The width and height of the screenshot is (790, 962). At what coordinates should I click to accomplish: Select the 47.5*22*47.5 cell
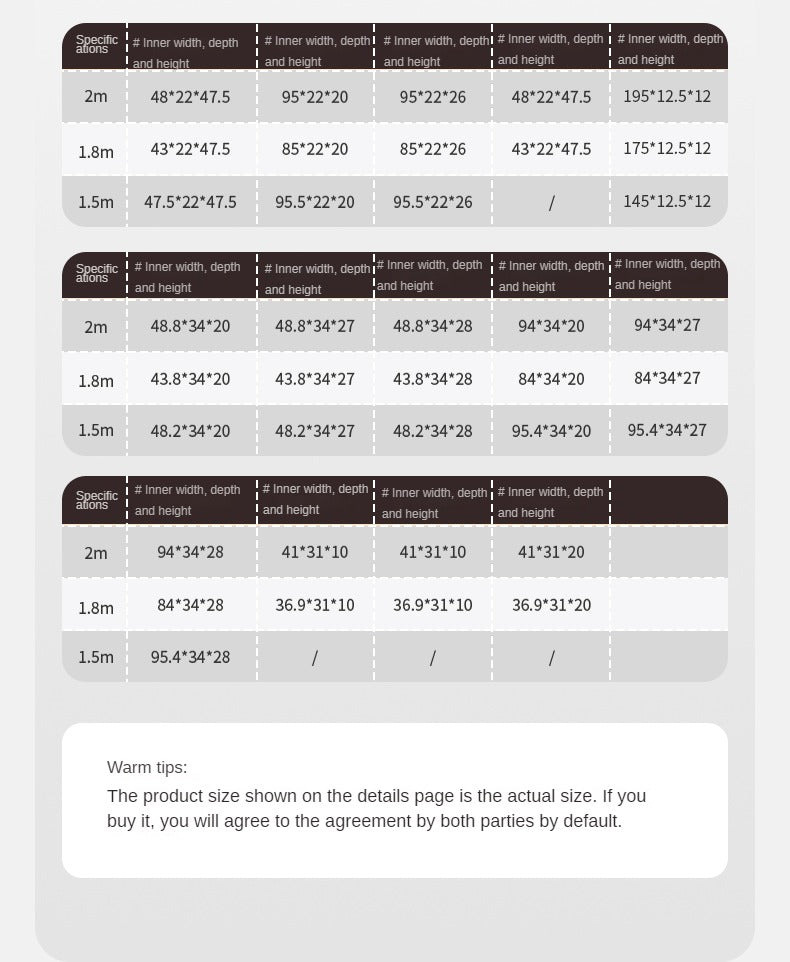(x=190, y=202)
